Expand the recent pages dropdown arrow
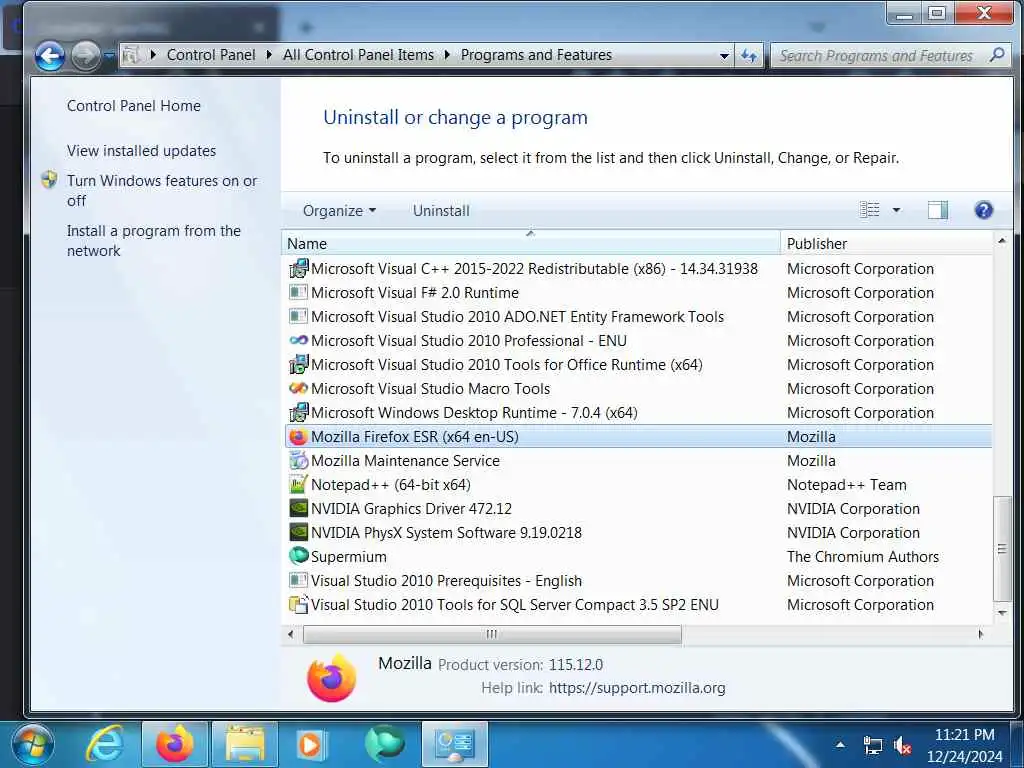The height and width of the screenshot is (768, 1024). (x=110, y=56)
